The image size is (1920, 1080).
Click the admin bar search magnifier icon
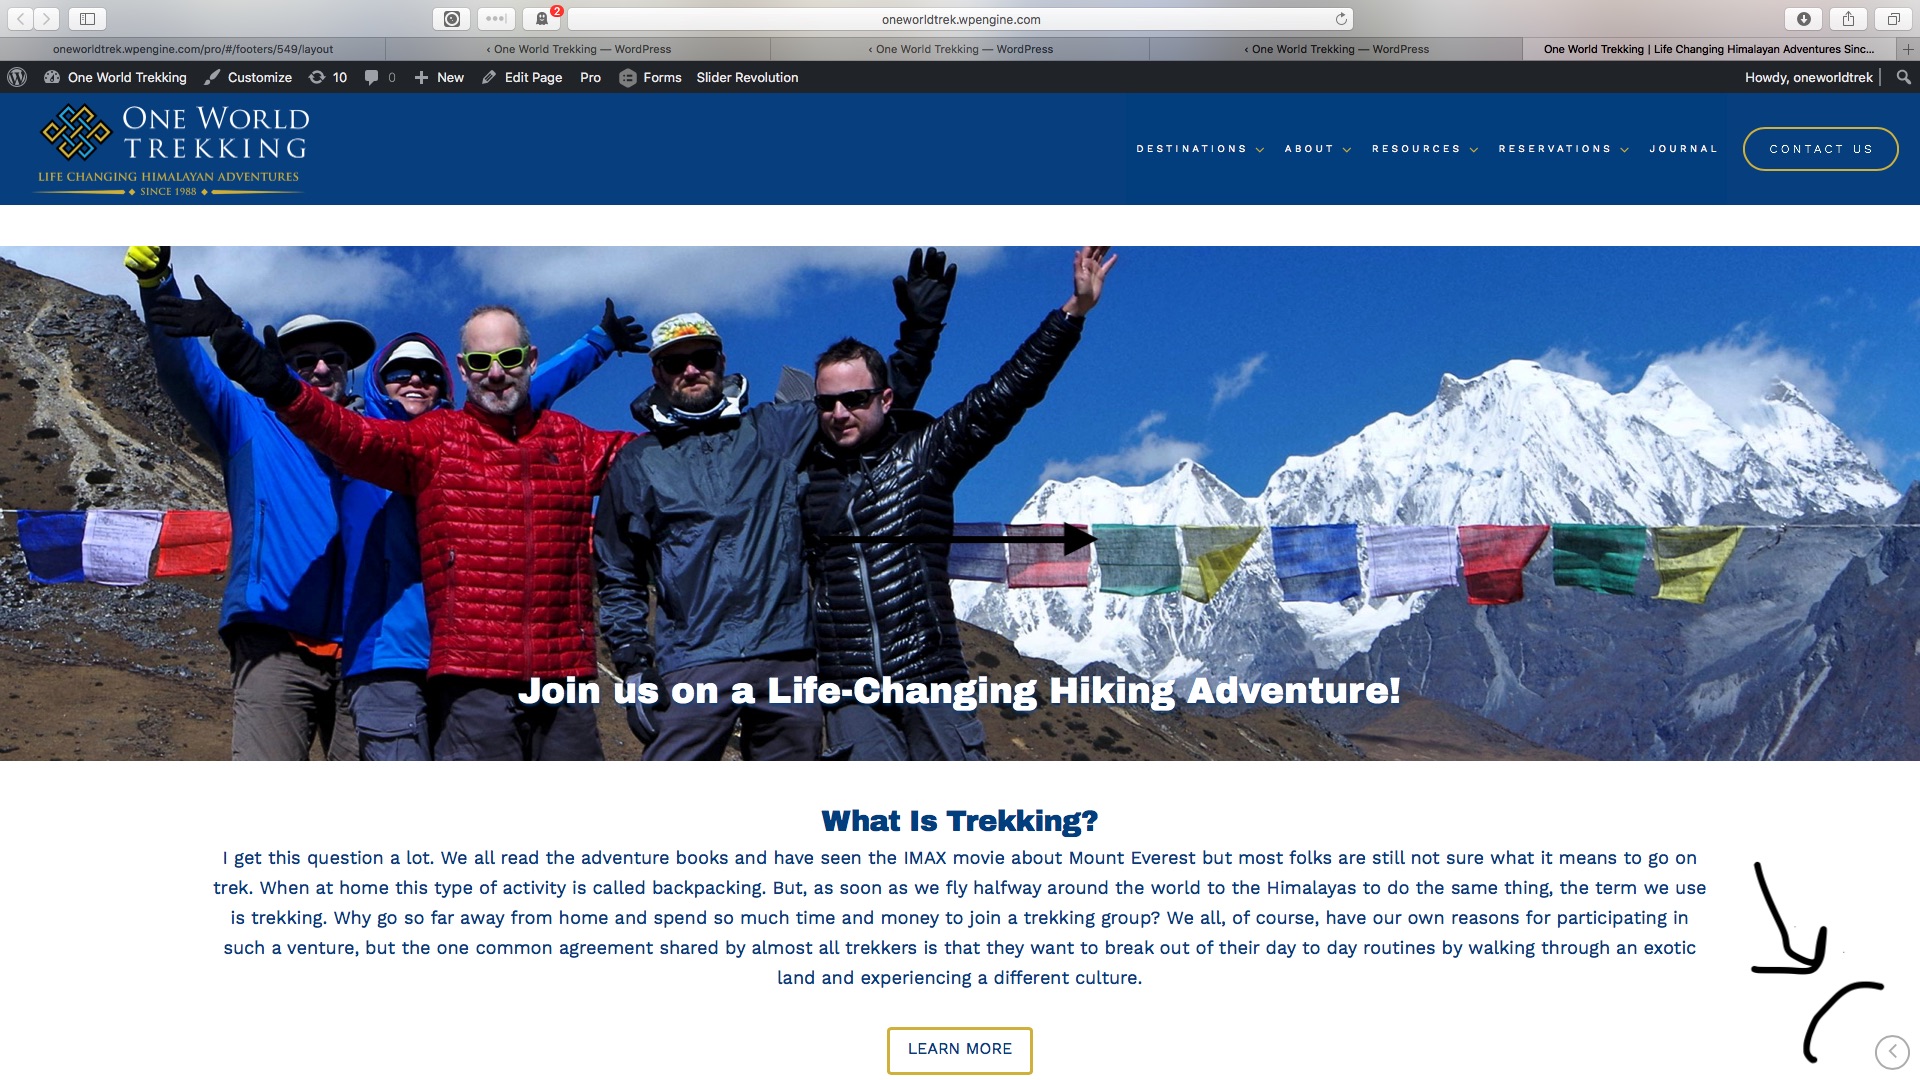click(x=1903, y=77)
